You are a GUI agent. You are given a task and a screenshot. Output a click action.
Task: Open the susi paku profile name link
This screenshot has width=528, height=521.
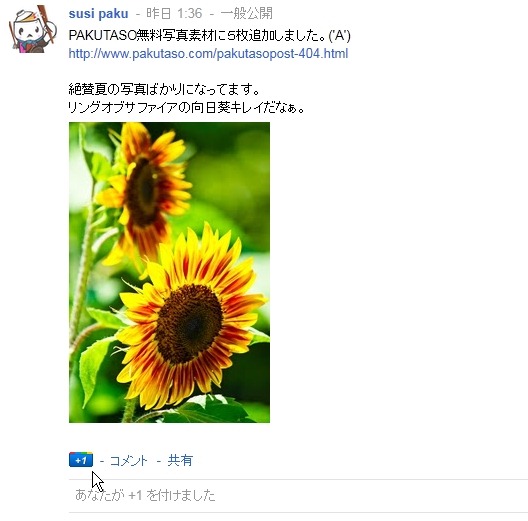[x=98, y=13]
